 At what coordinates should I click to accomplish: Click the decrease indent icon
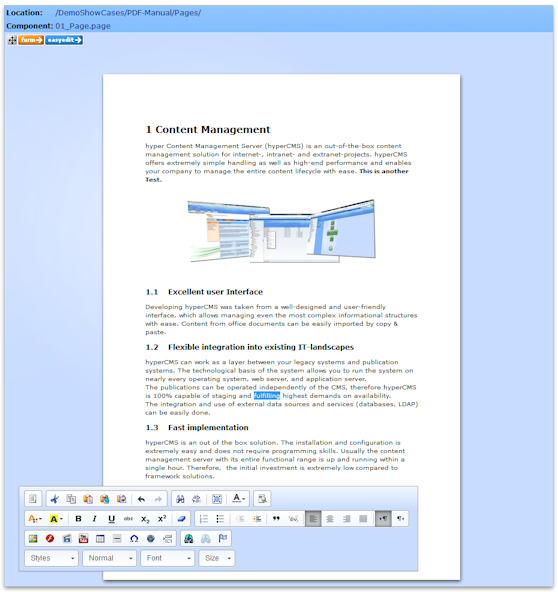240,519
